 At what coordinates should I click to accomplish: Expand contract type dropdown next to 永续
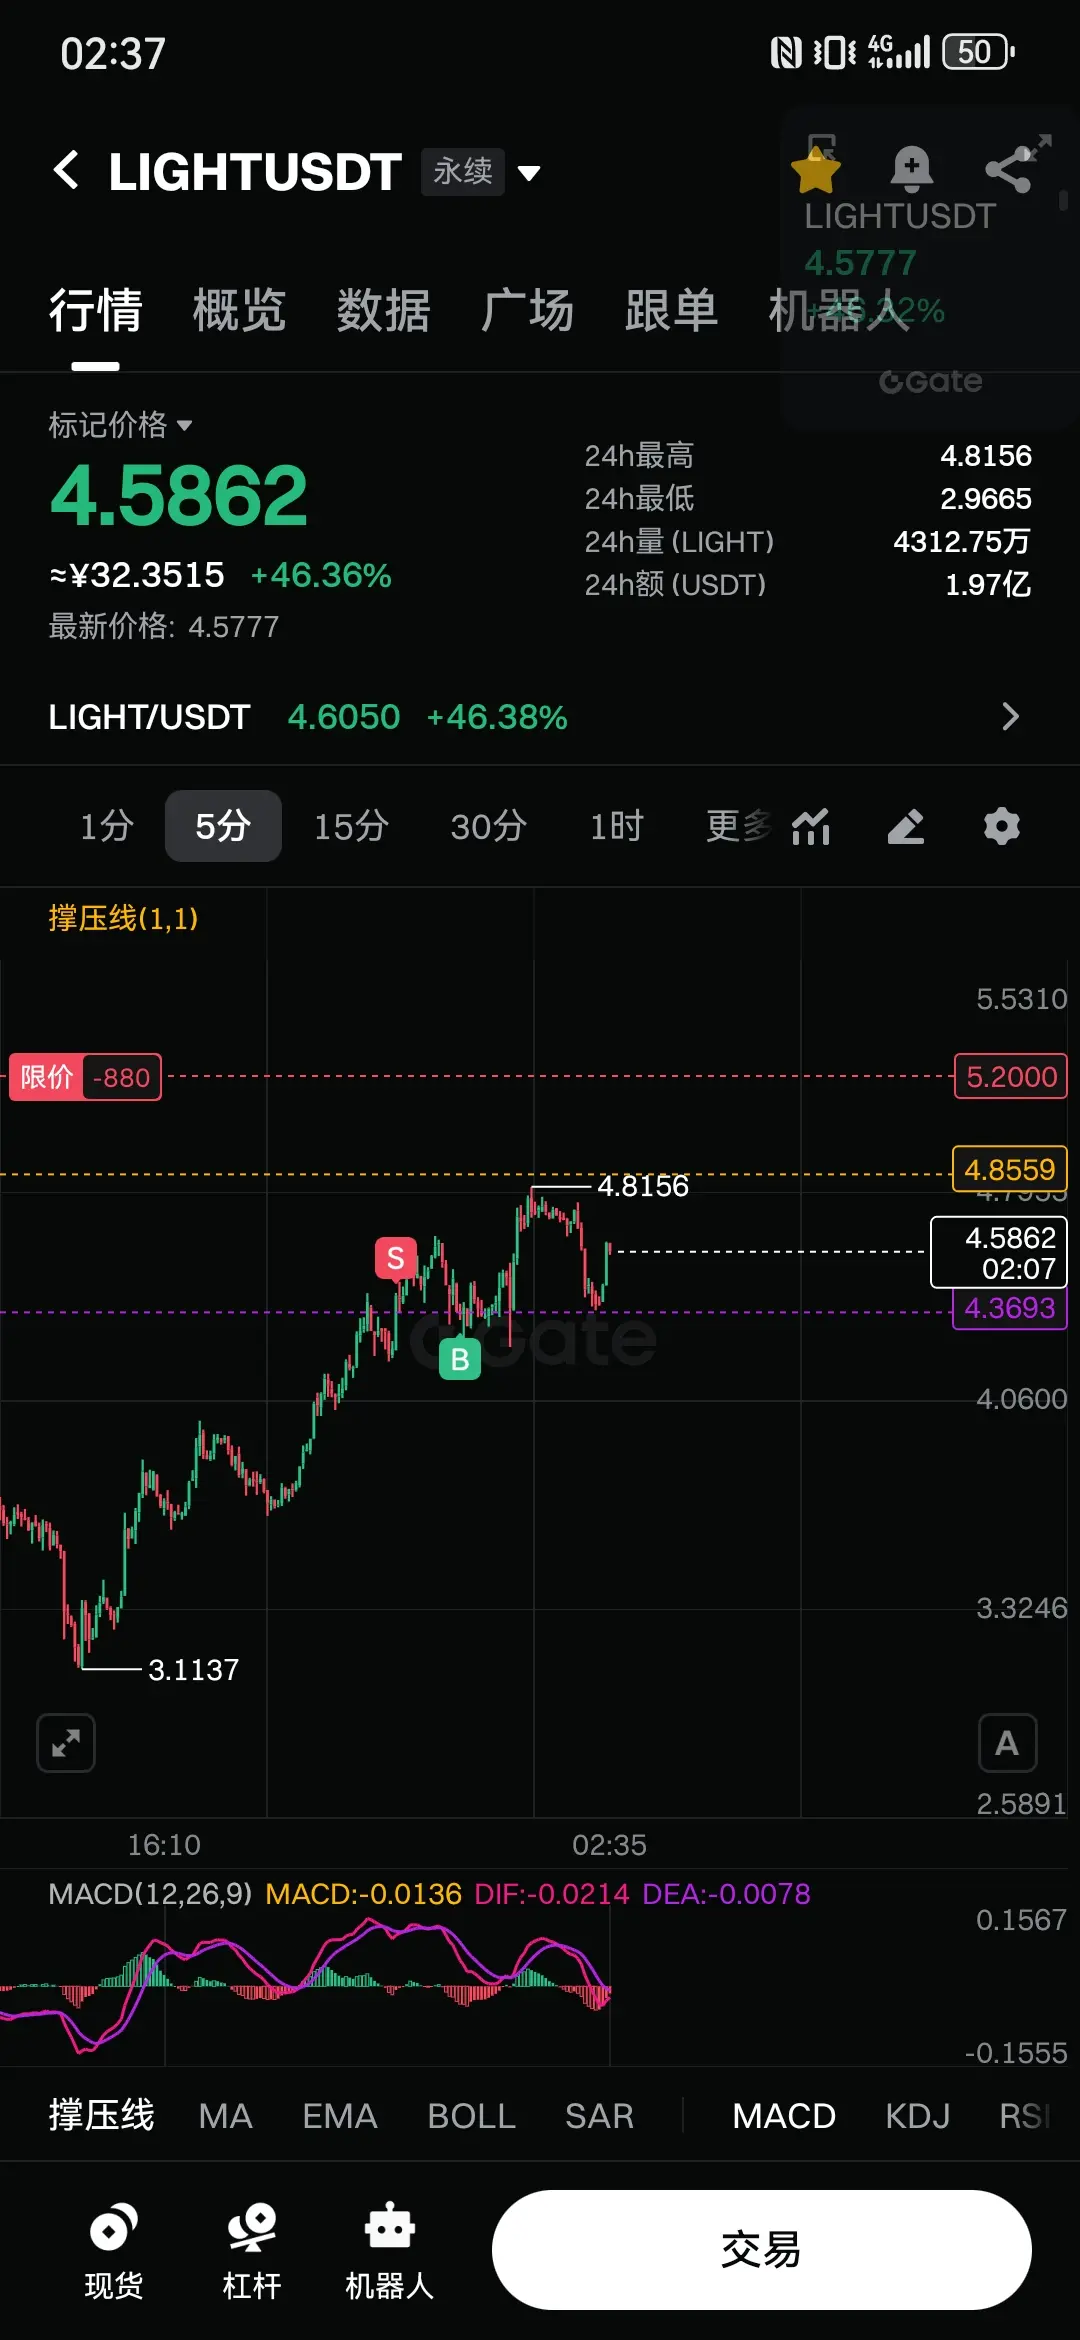[529, 173]
